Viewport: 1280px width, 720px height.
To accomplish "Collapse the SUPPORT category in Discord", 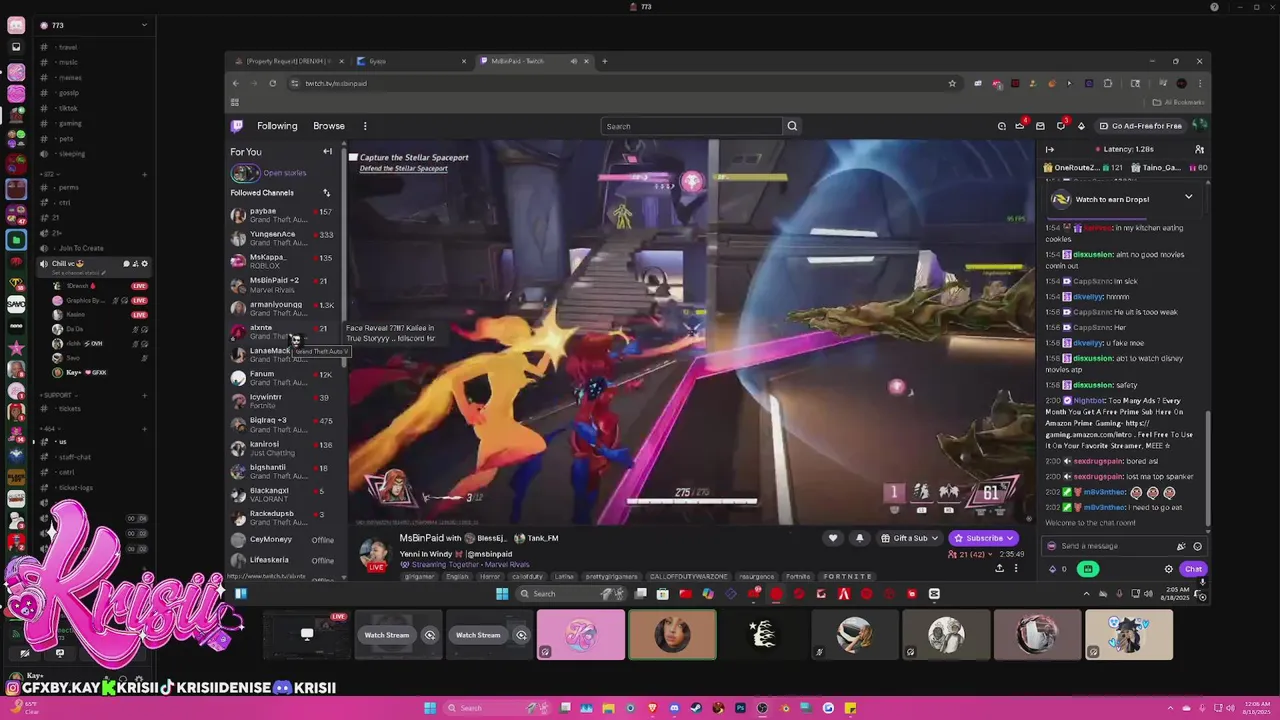I will [57, 395].
